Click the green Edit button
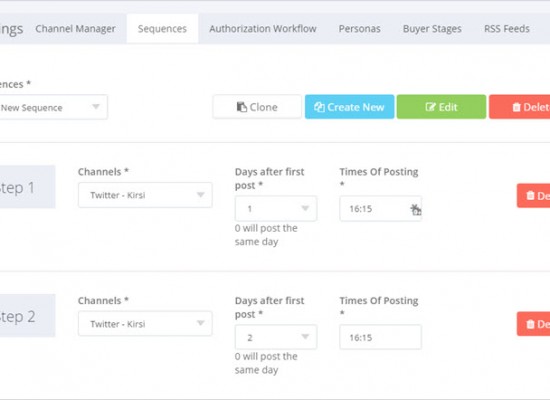The width and height of the screenshot is (550, 400). pyautogui.click(x=441, y=107)
